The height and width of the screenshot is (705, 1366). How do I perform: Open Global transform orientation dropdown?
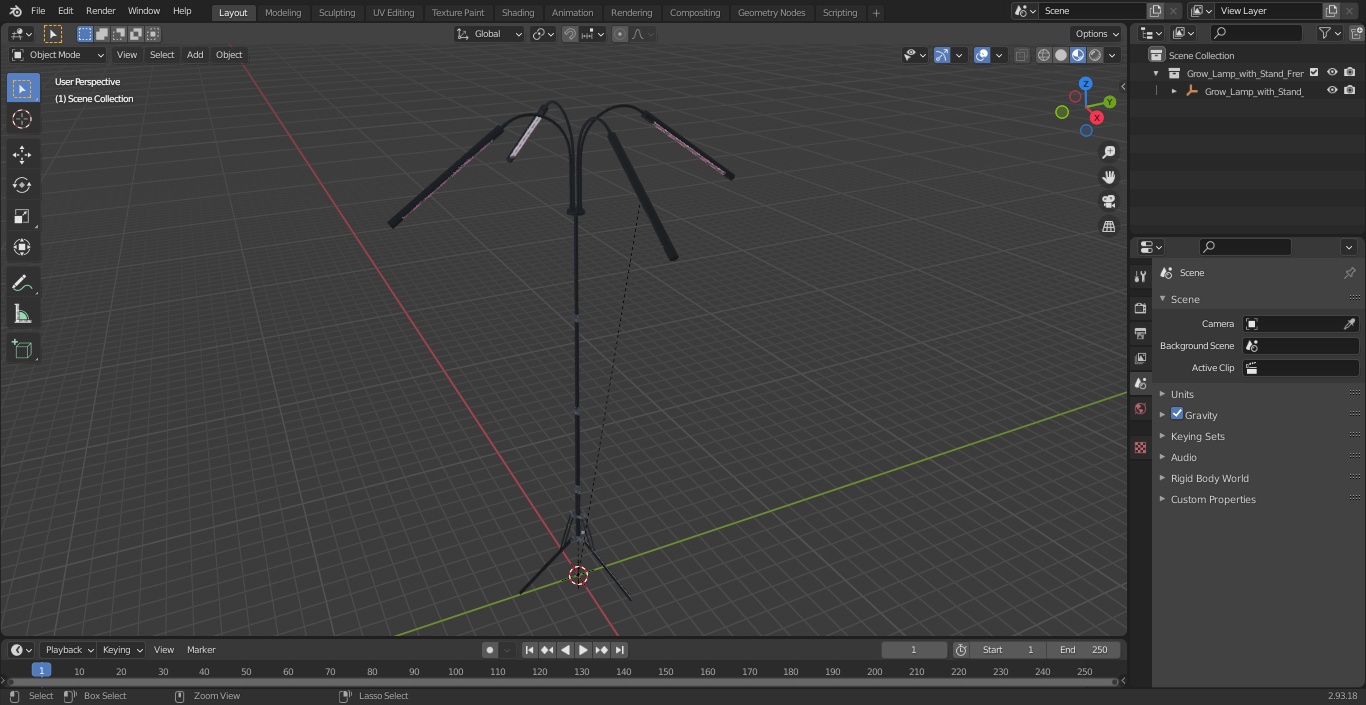(490, 34)
